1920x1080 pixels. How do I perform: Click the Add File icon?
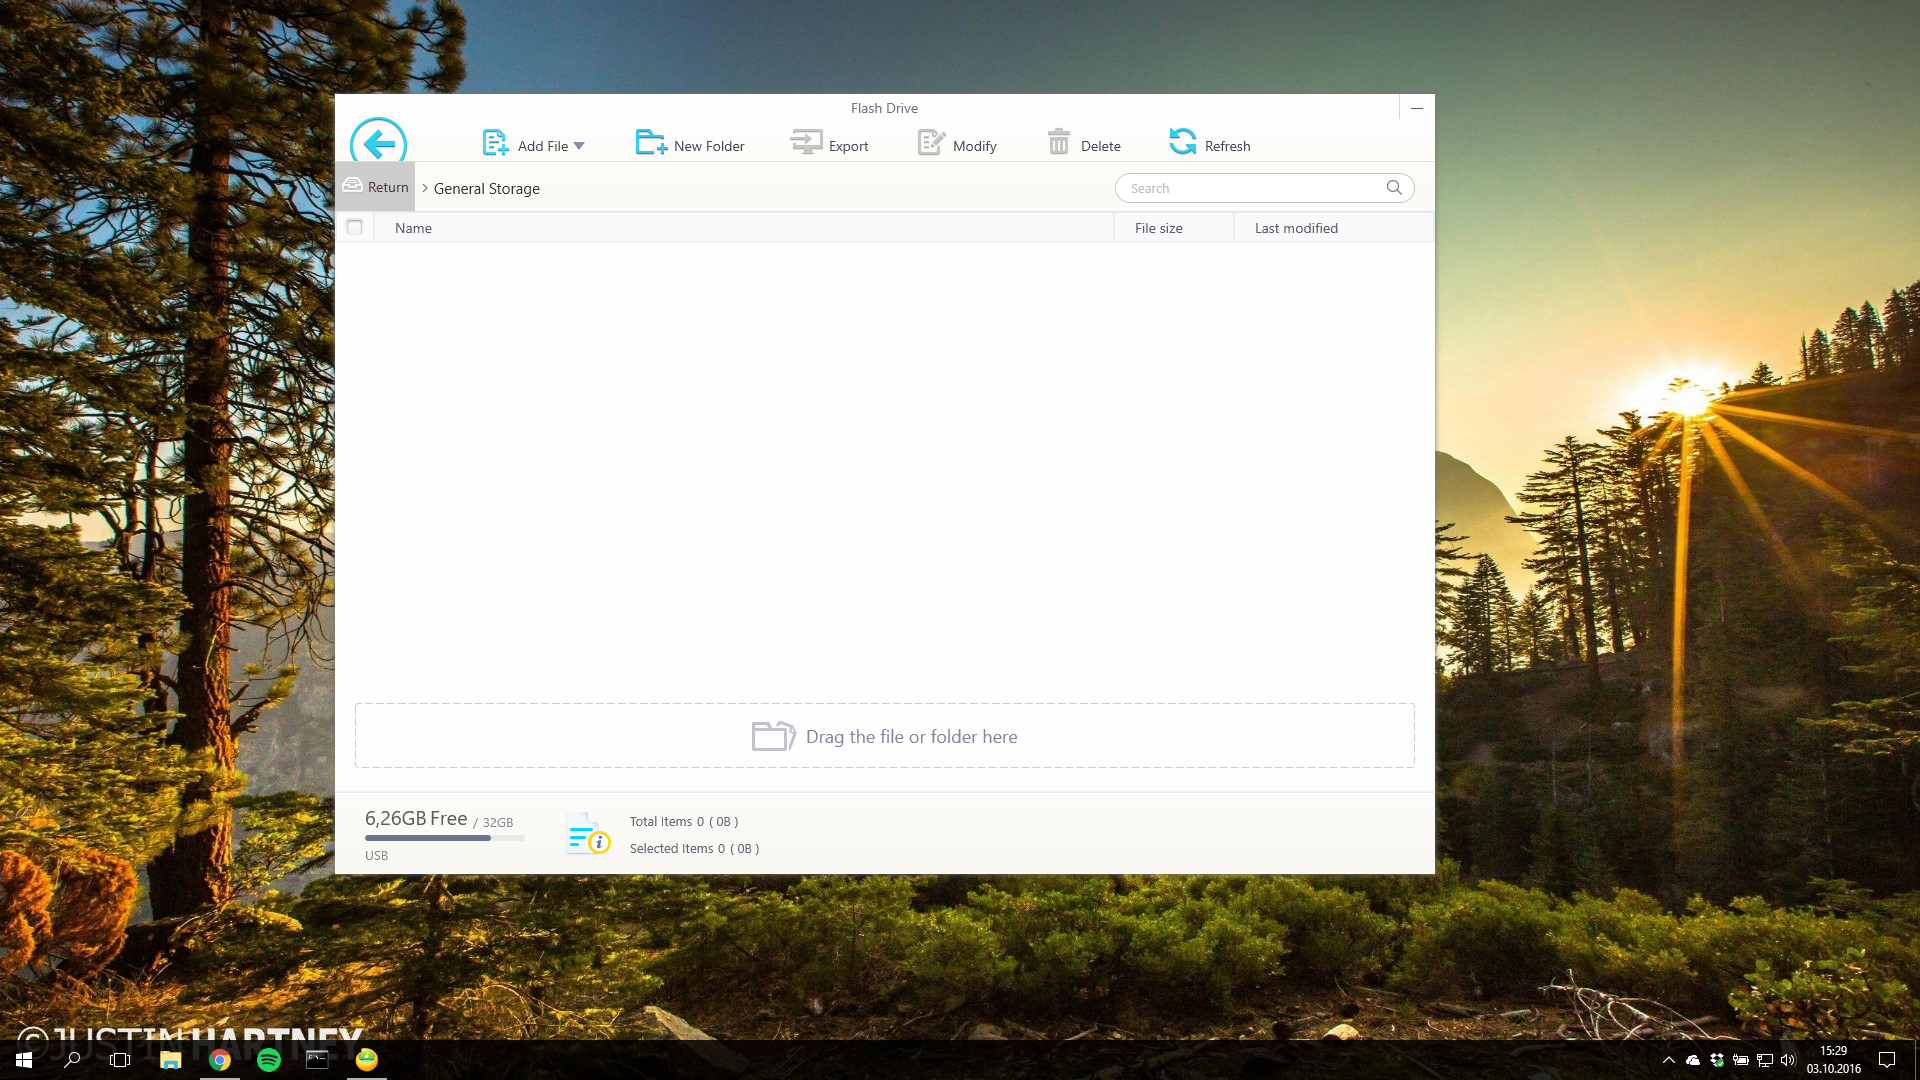point(495,143)
